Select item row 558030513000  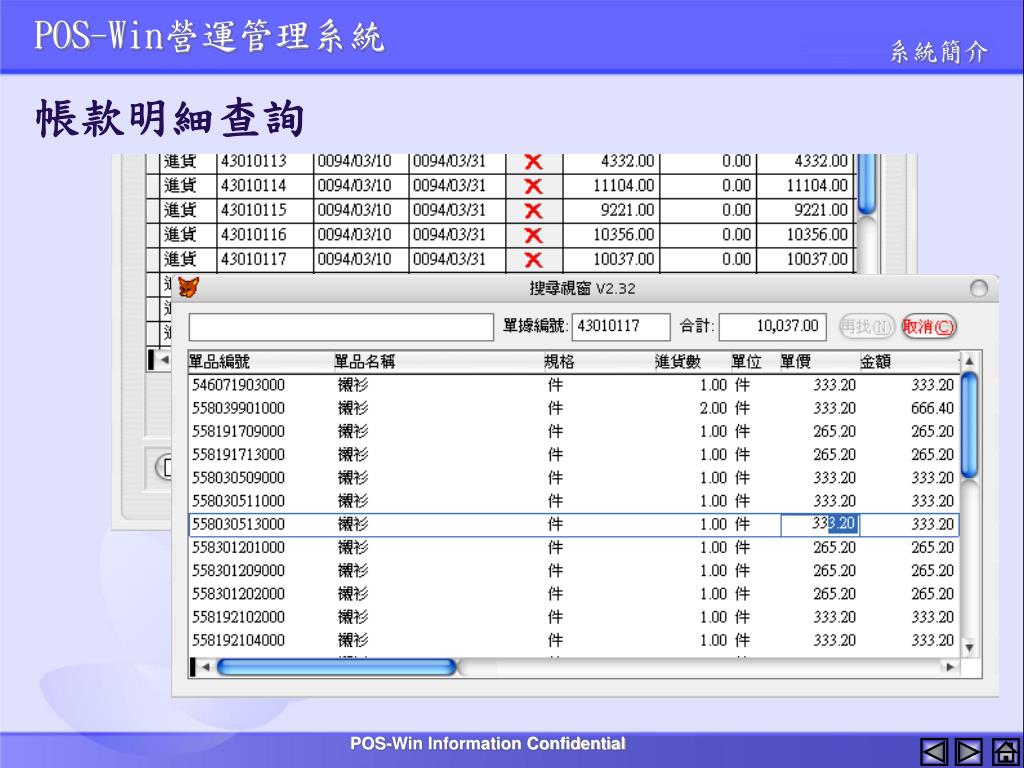[x=574, y=524]
